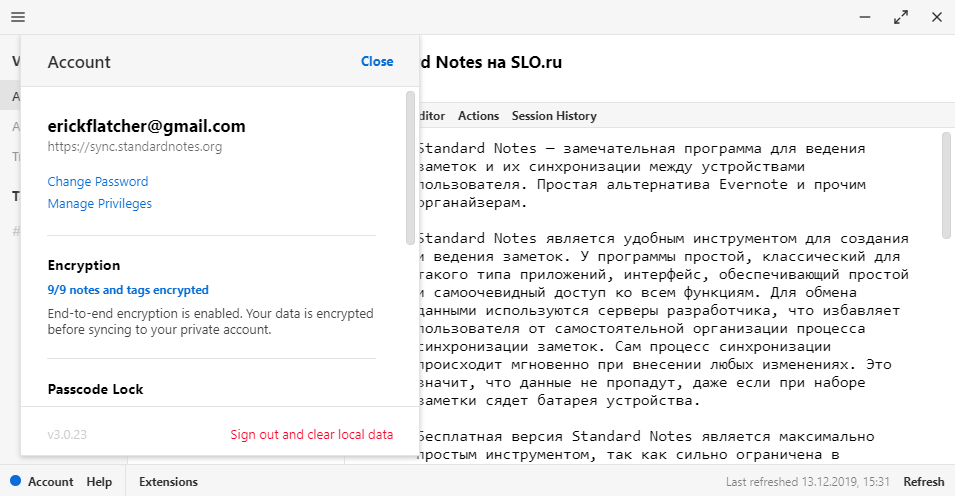The image size is (955, 496).
Task: Click the blue account status dot
Action: 15,481
